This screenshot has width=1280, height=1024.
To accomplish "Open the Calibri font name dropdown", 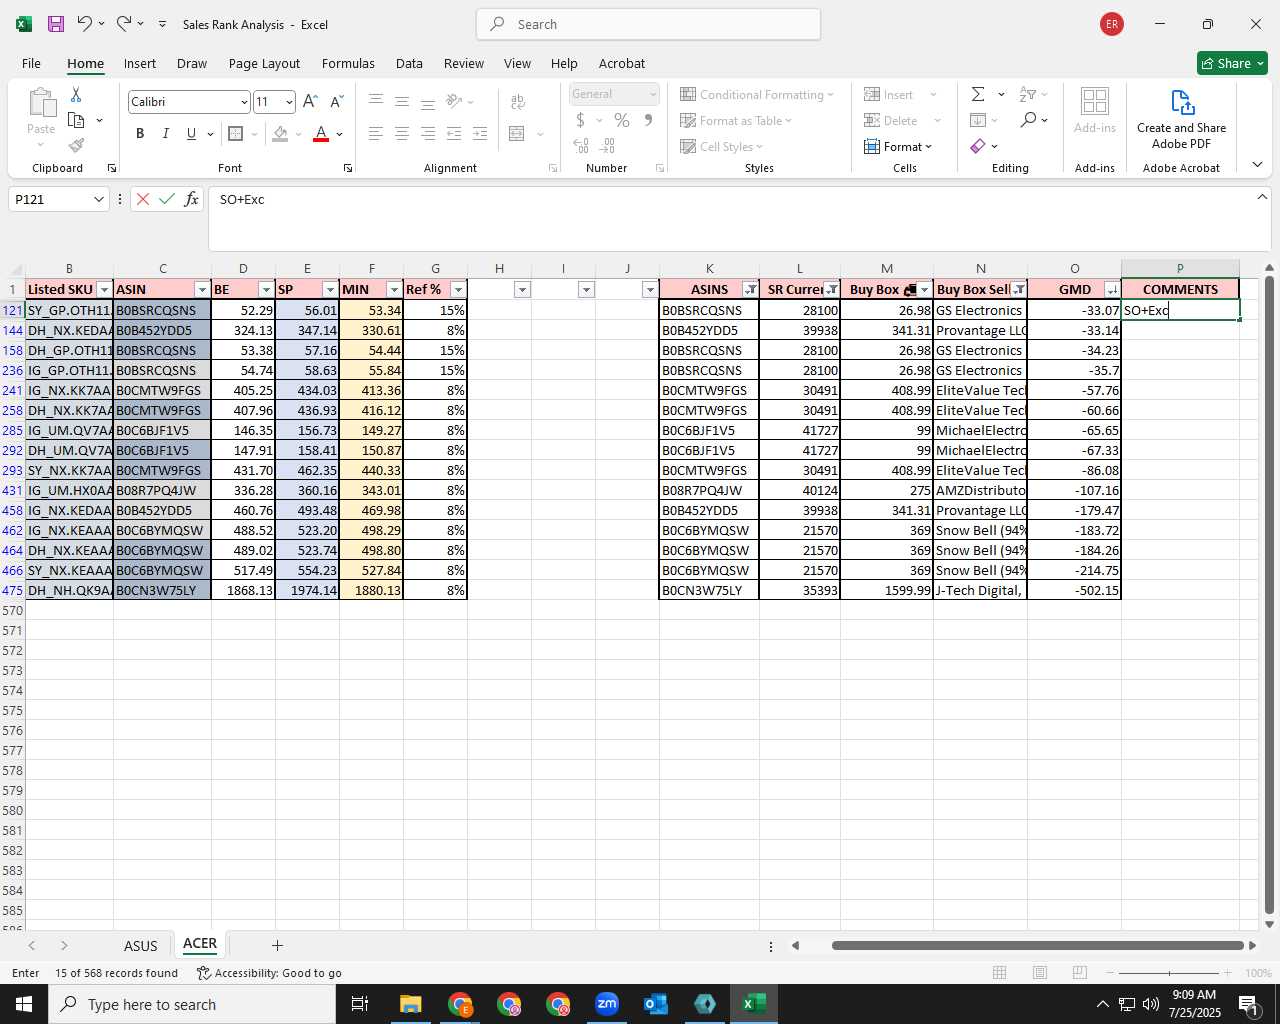I will coord(243,102).
